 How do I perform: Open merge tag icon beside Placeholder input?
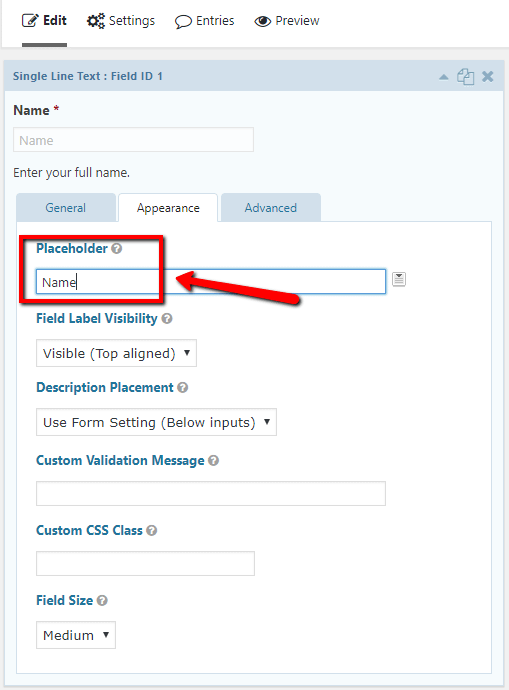[x=399, y=279]
